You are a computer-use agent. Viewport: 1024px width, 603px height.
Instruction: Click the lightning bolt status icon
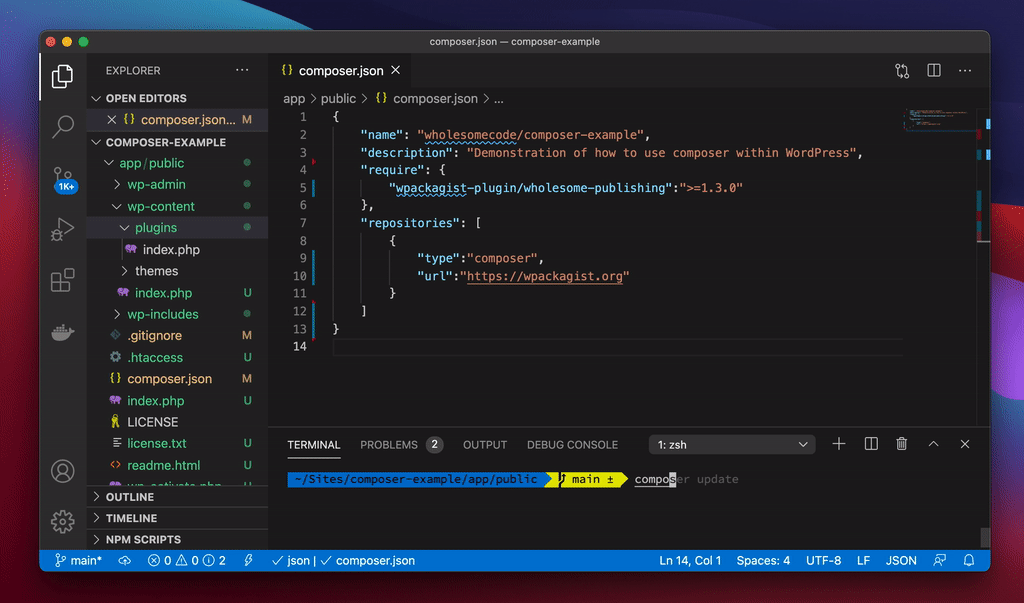coord(248,561)
